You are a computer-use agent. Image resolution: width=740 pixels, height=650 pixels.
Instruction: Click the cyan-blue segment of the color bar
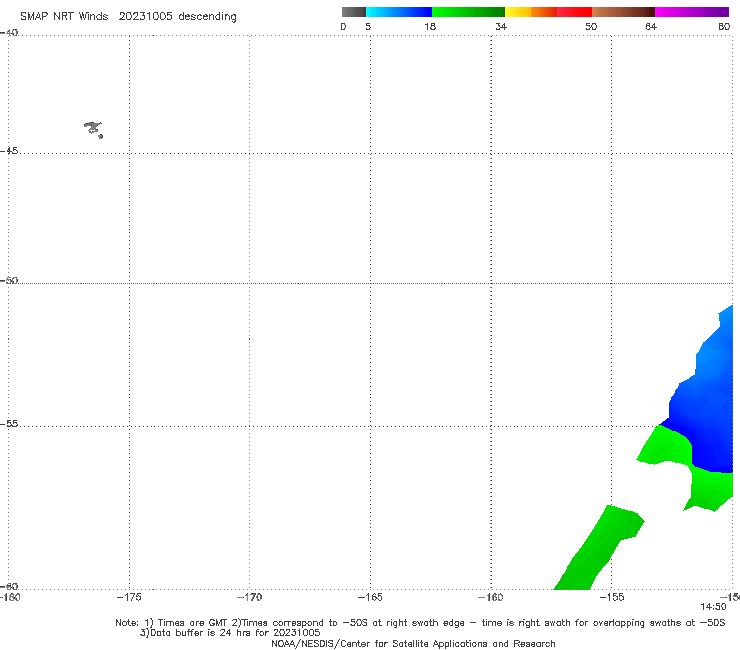[x=399, y=12]
